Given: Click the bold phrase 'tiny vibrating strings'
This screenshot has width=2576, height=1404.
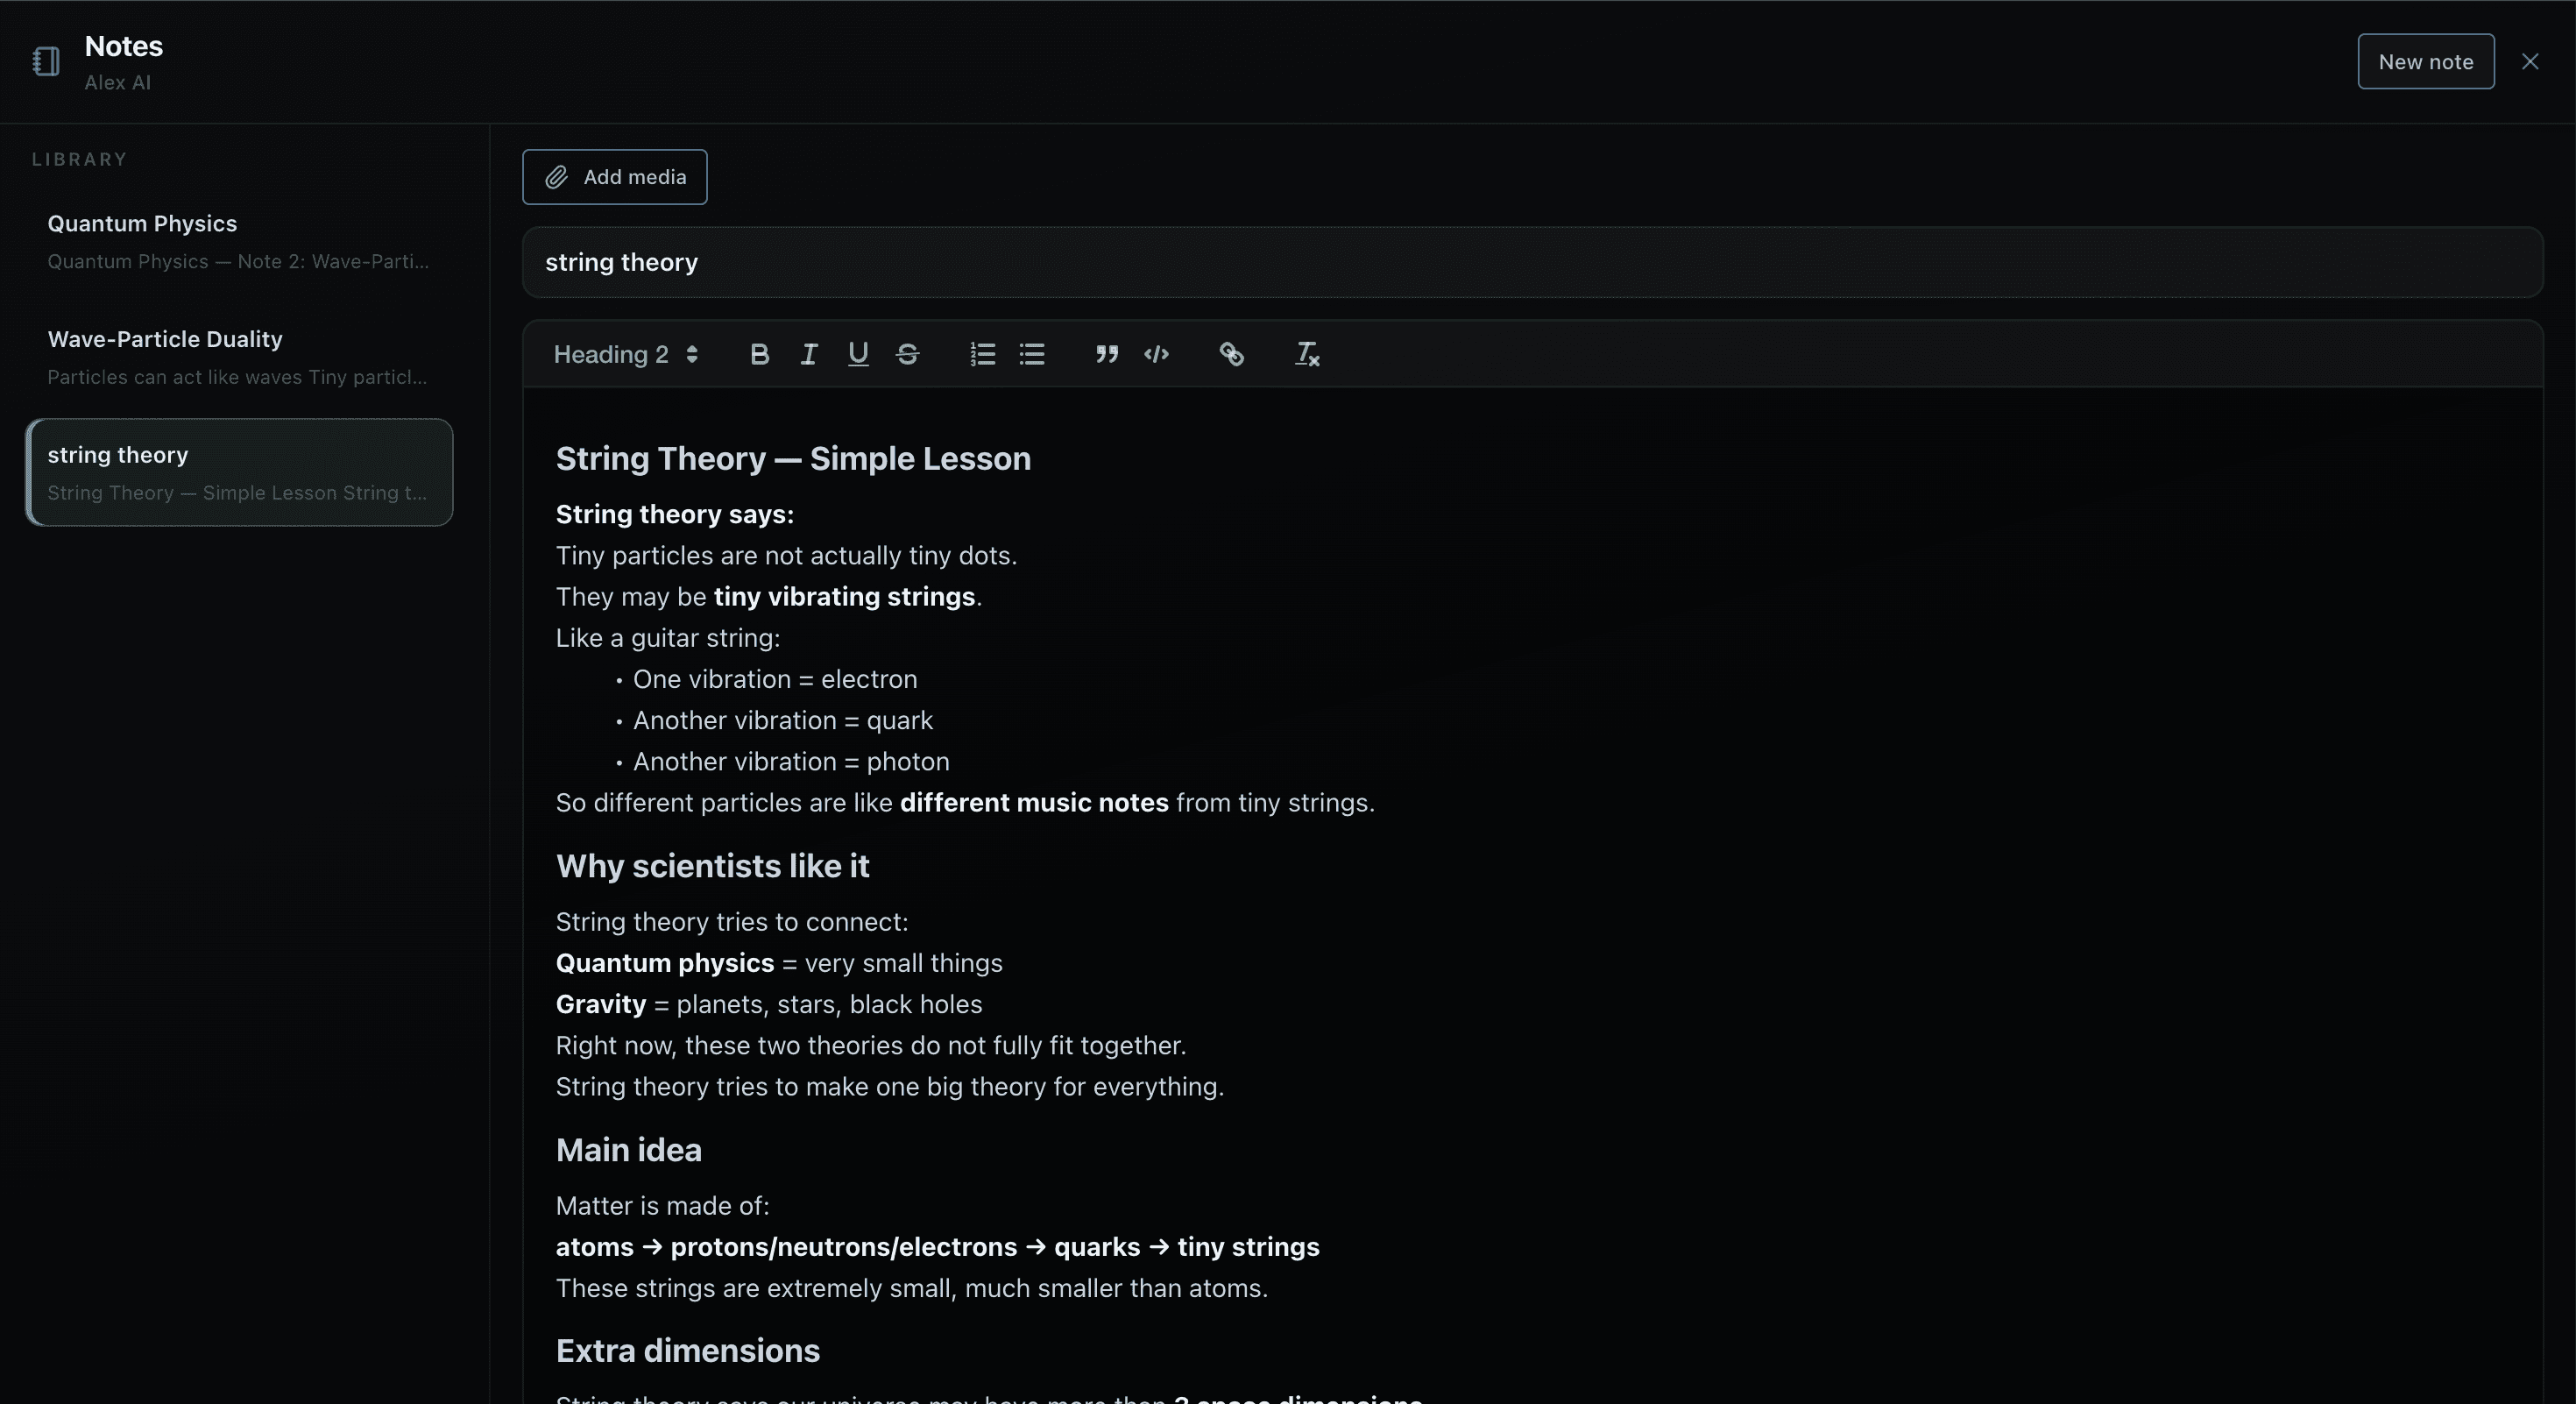Looking at the screenshot, I should [844, 597].
